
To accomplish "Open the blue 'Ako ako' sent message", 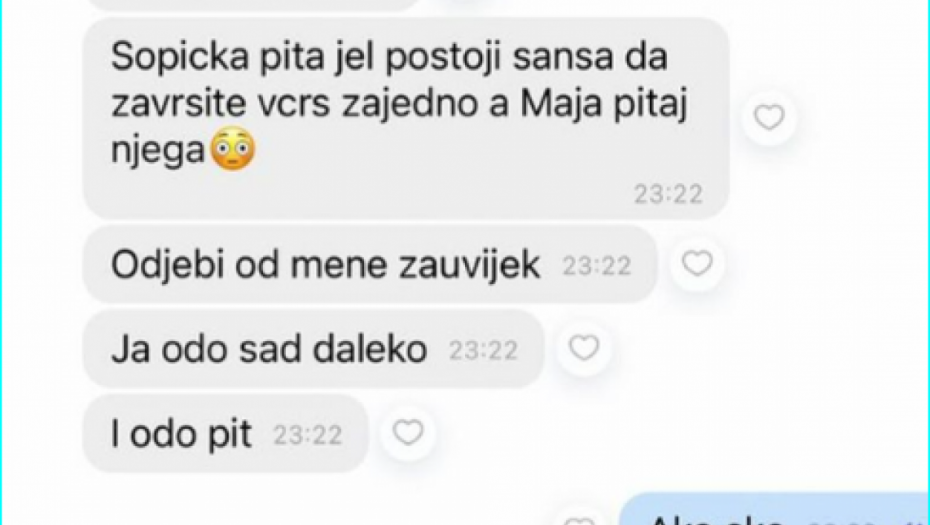I will tap(774, 510).
